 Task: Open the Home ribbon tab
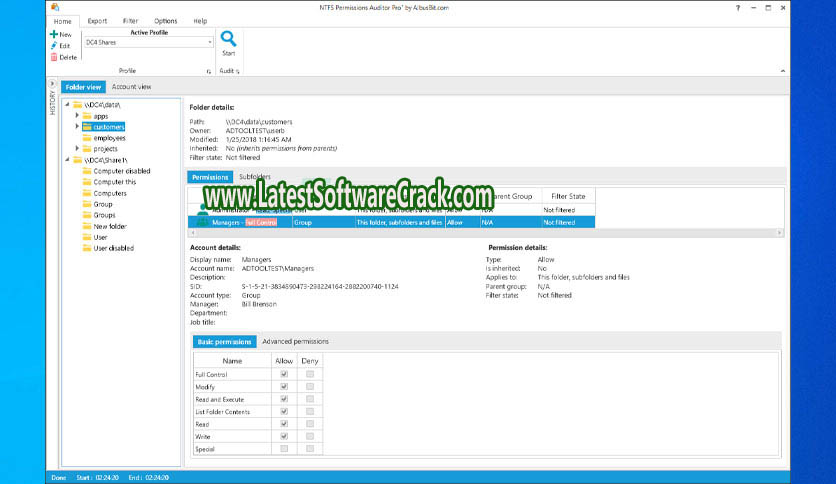click(x=62, y=21)
